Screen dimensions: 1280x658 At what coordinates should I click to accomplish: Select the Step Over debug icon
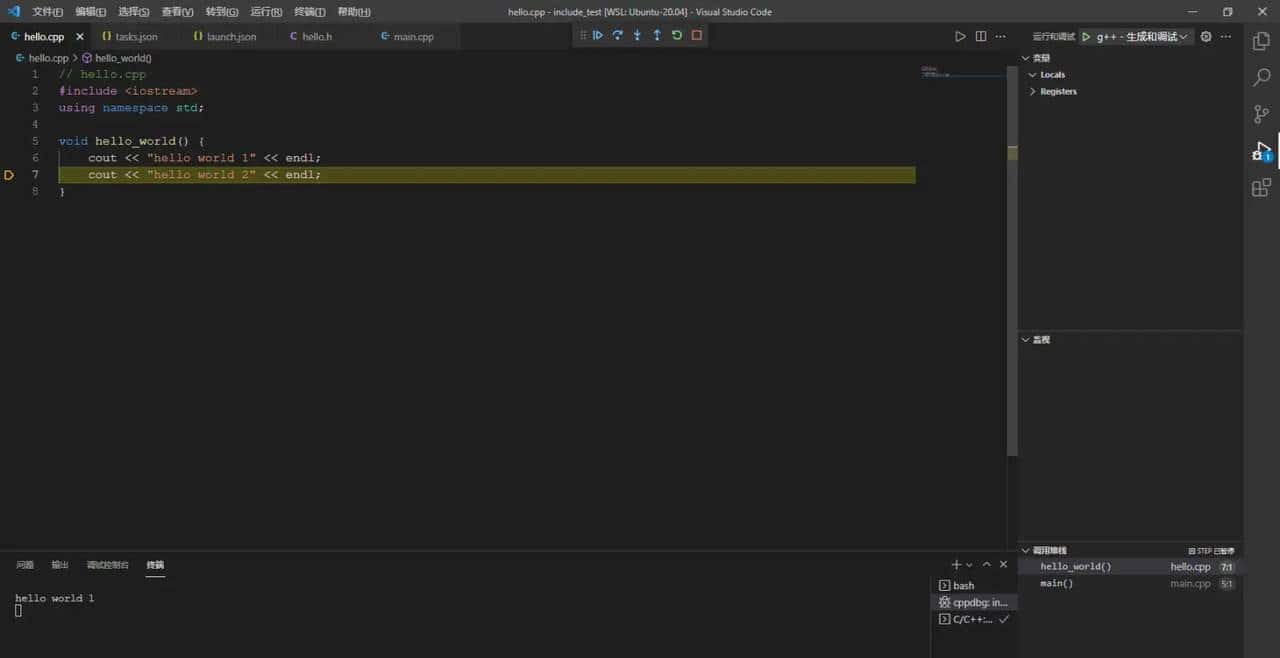click(x=617, y=35)
